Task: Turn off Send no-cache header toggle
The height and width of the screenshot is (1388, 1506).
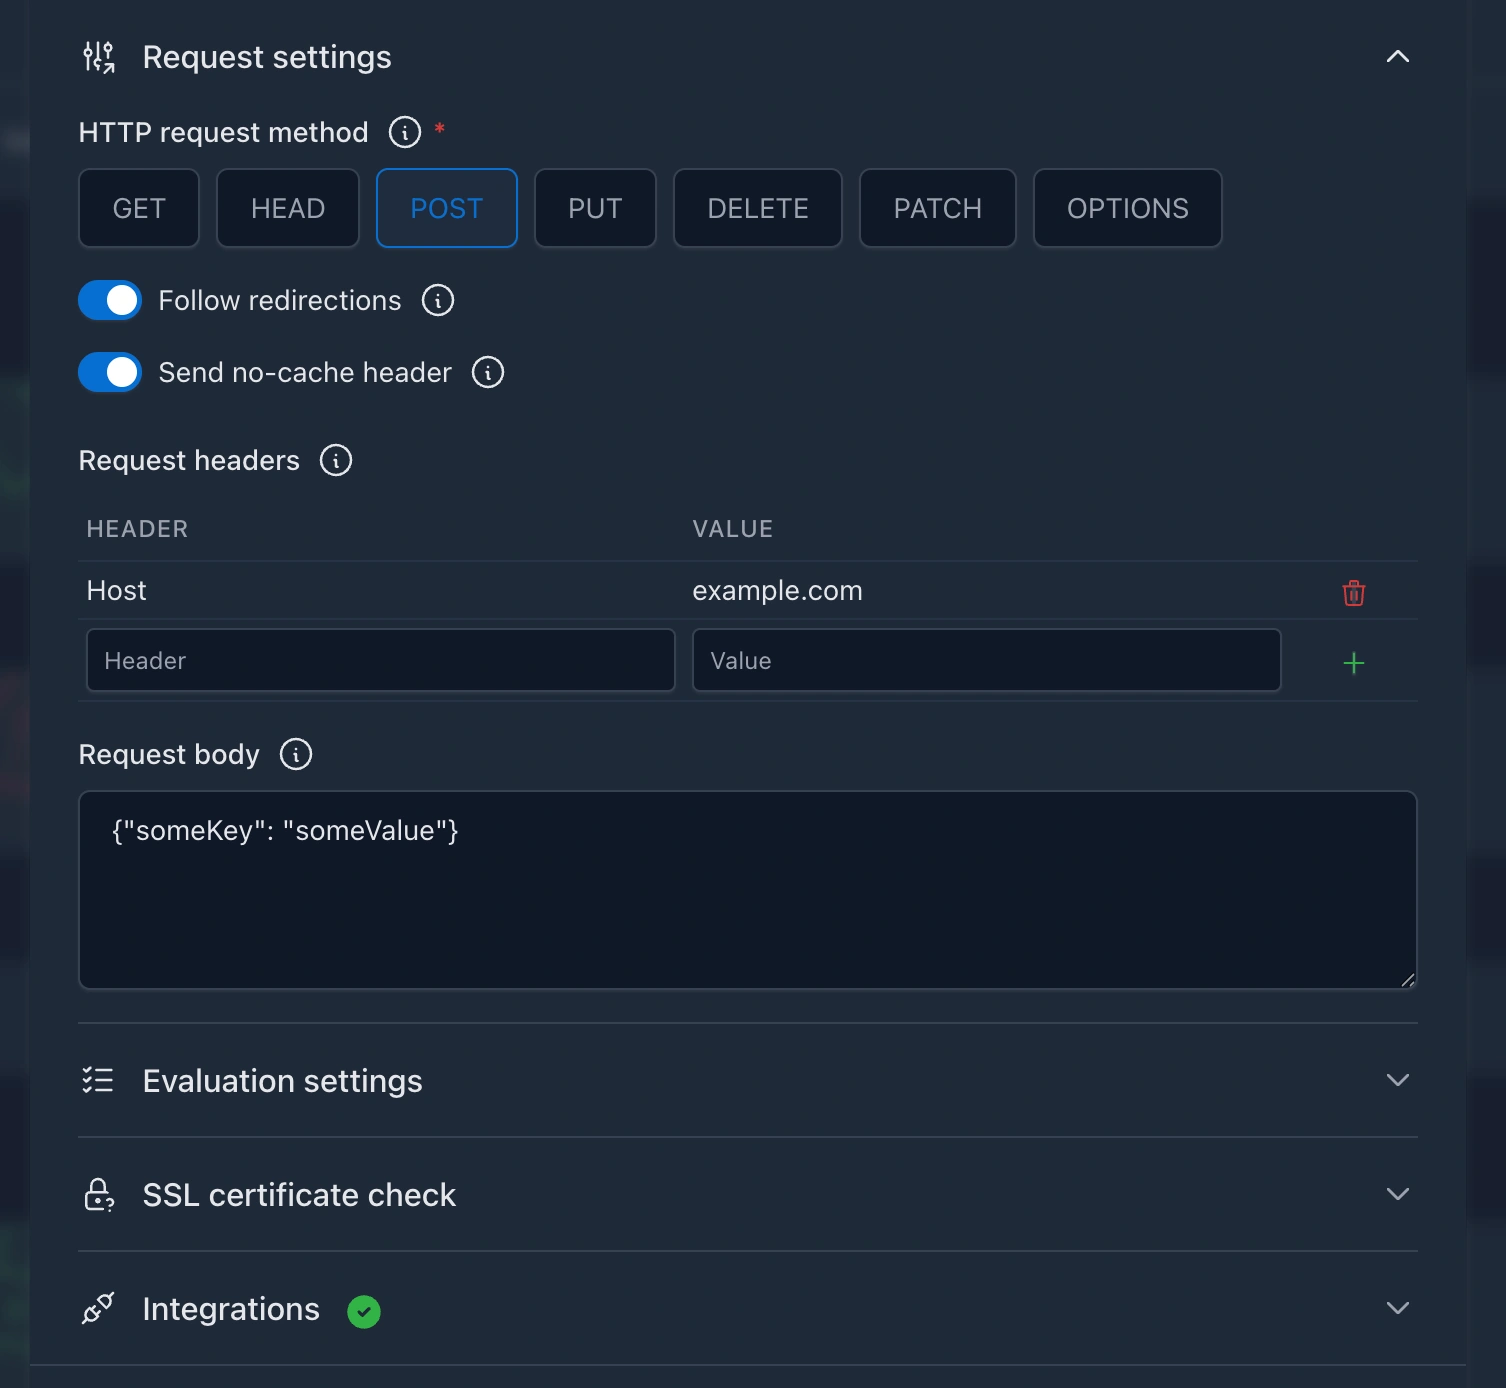Action: pos(110,372)
